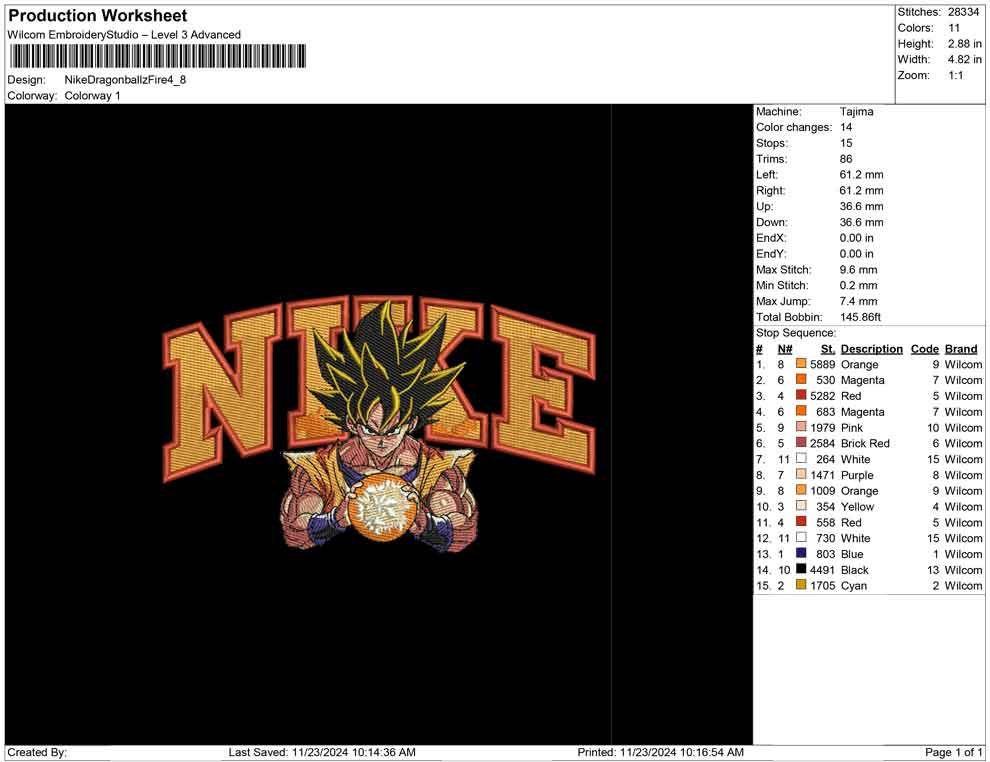This screenshot has width=990, height=762.
Task: Click the Brick Red swatch in row 6
Action: tap(801, 443)
